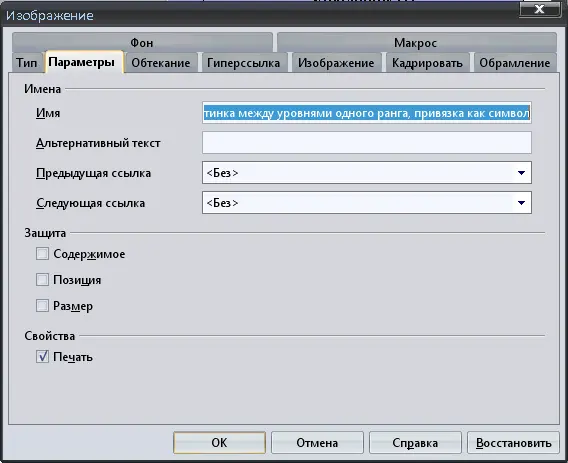
Task: Switch to the Макрос tab
Action: 416,43
